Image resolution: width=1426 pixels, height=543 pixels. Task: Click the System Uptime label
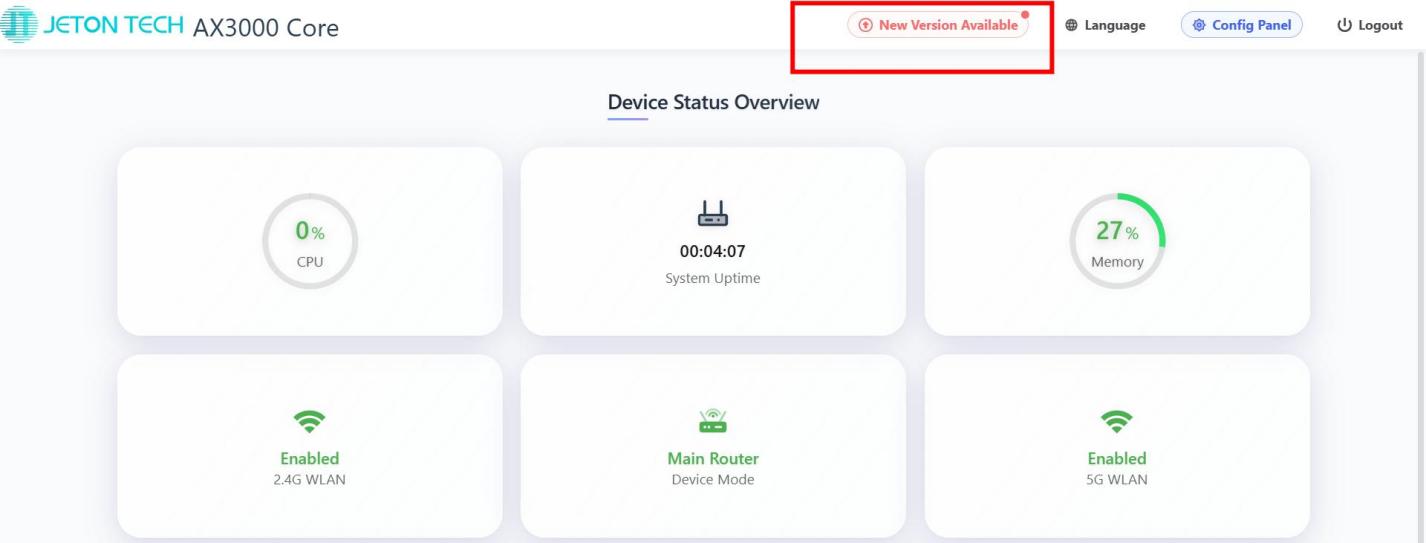pyautogui.click(x=713, y=278)
